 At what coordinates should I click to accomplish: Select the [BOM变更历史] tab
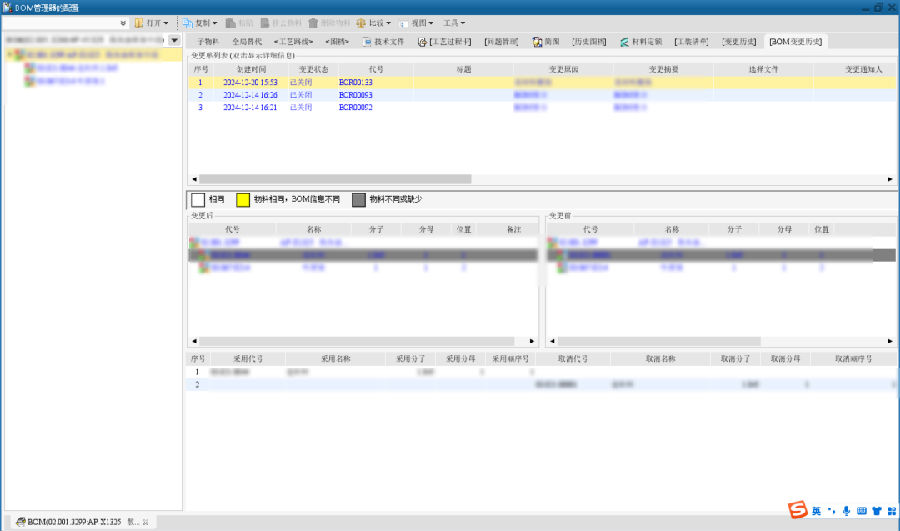pos(796,42)
